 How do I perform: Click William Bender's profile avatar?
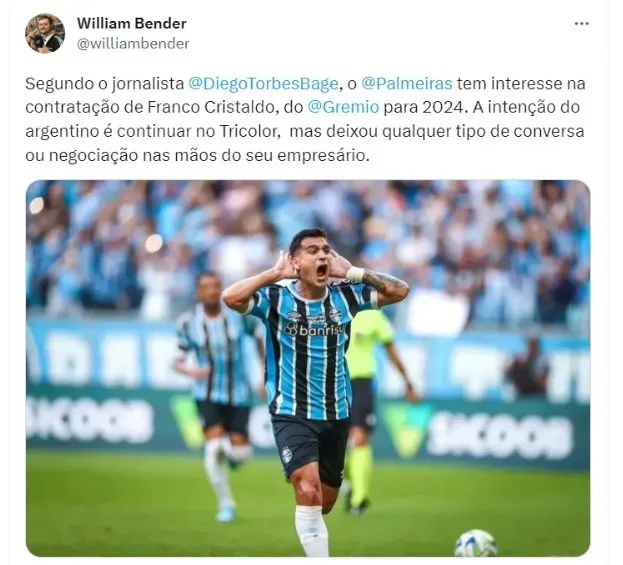tap(45, 33)
